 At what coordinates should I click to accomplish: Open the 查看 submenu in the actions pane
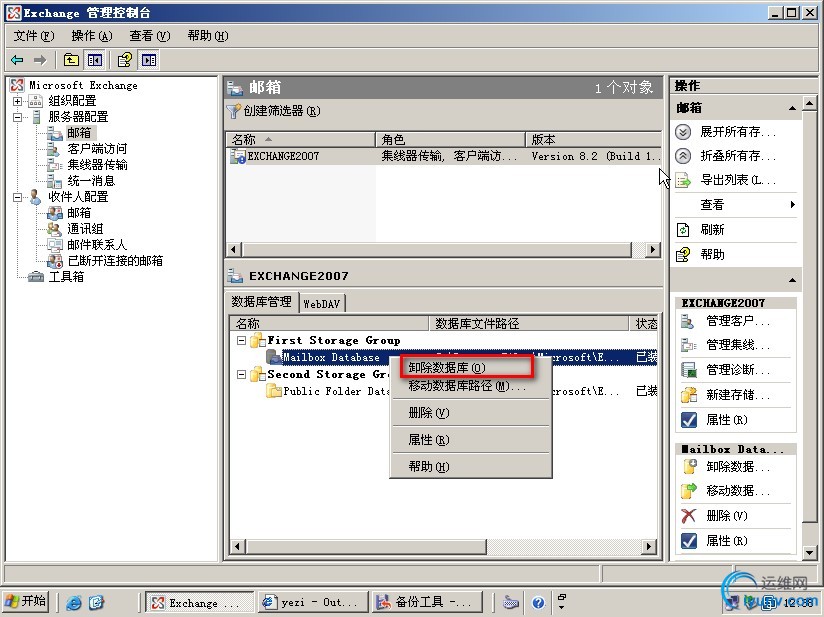(x=736, y=205)
